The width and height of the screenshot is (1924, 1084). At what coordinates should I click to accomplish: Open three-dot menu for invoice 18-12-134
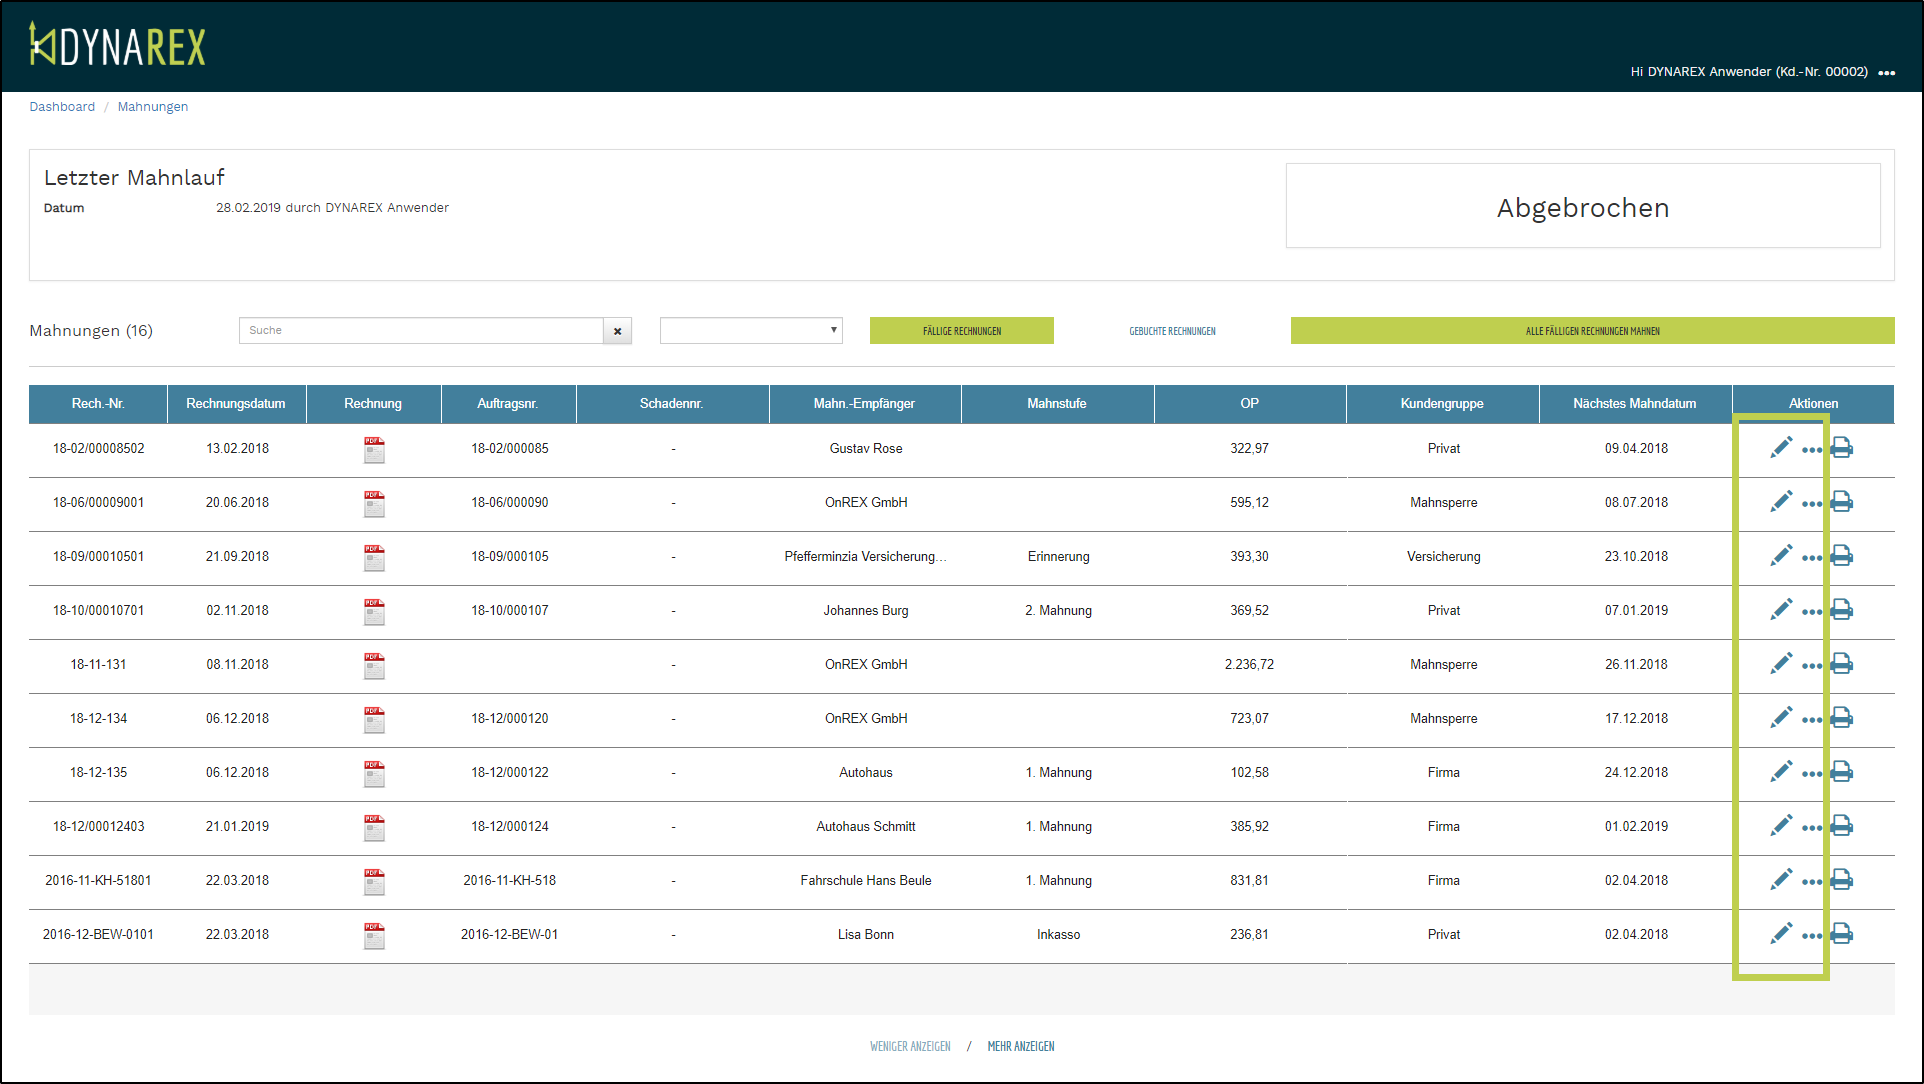[1812, 720]
